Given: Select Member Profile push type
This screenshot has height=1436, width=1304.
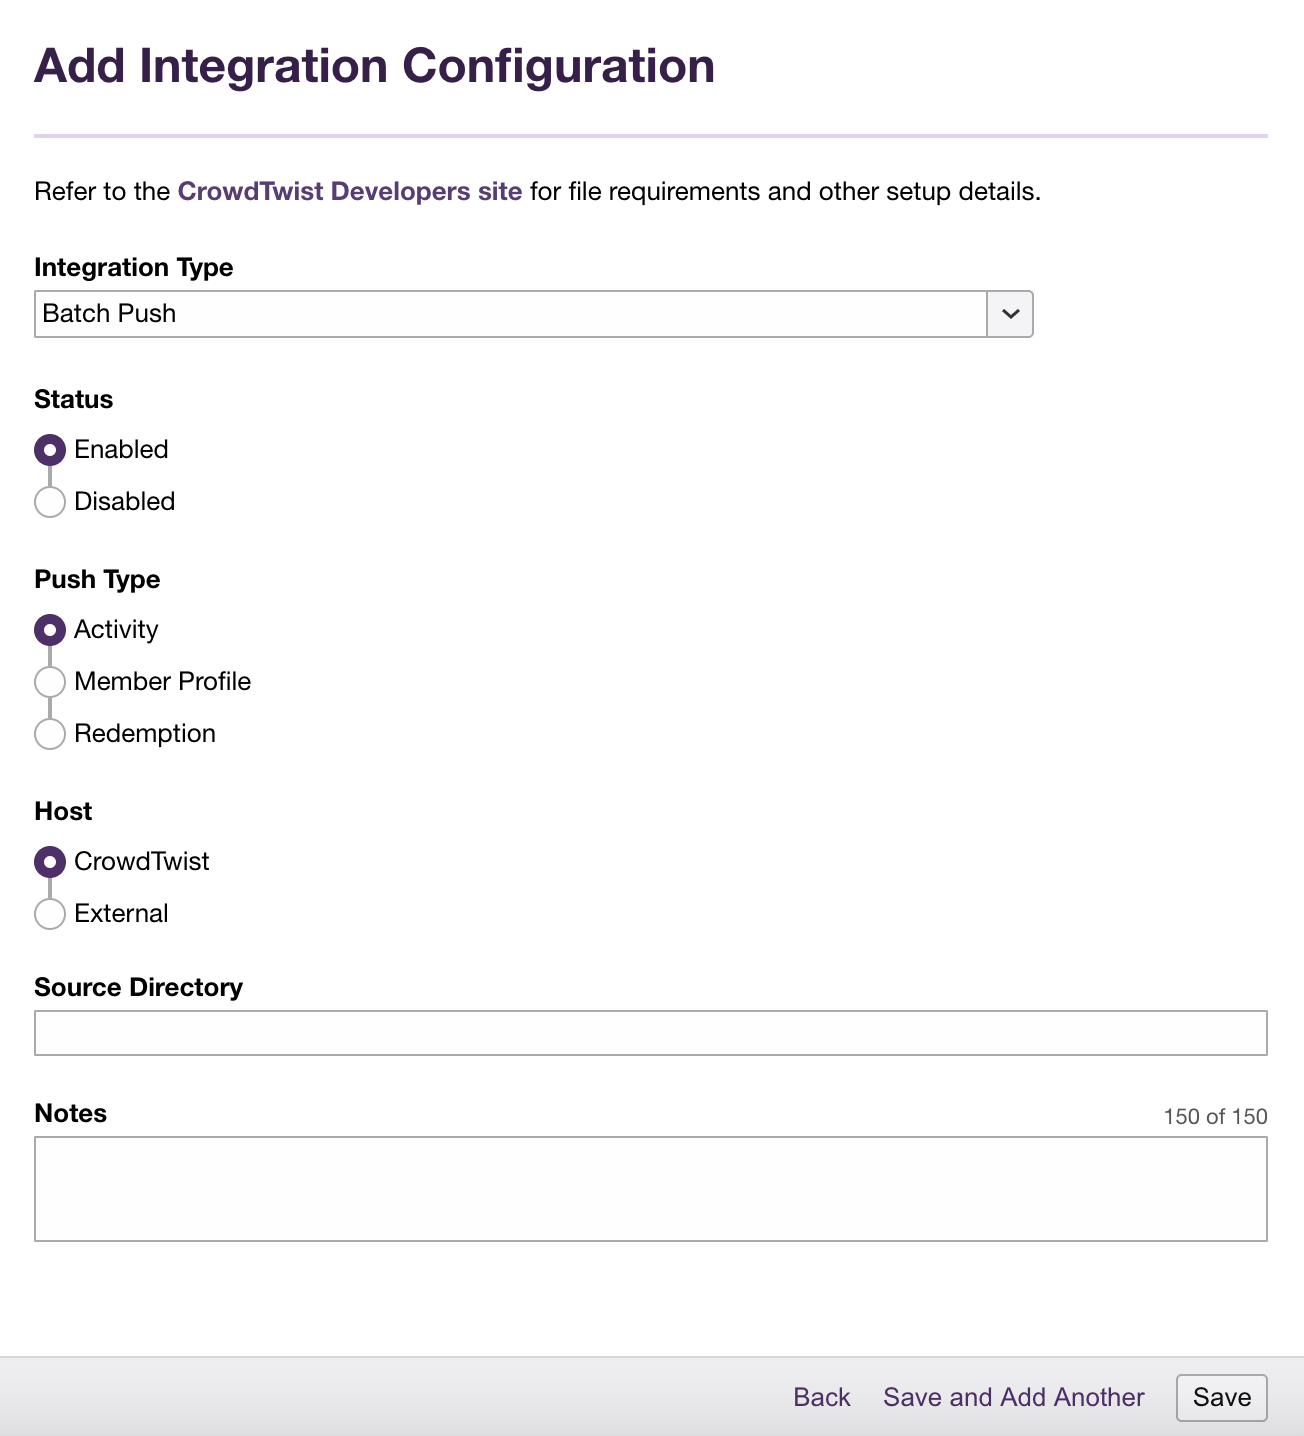Looking at the screenshot, I should [x=49, y=681].
